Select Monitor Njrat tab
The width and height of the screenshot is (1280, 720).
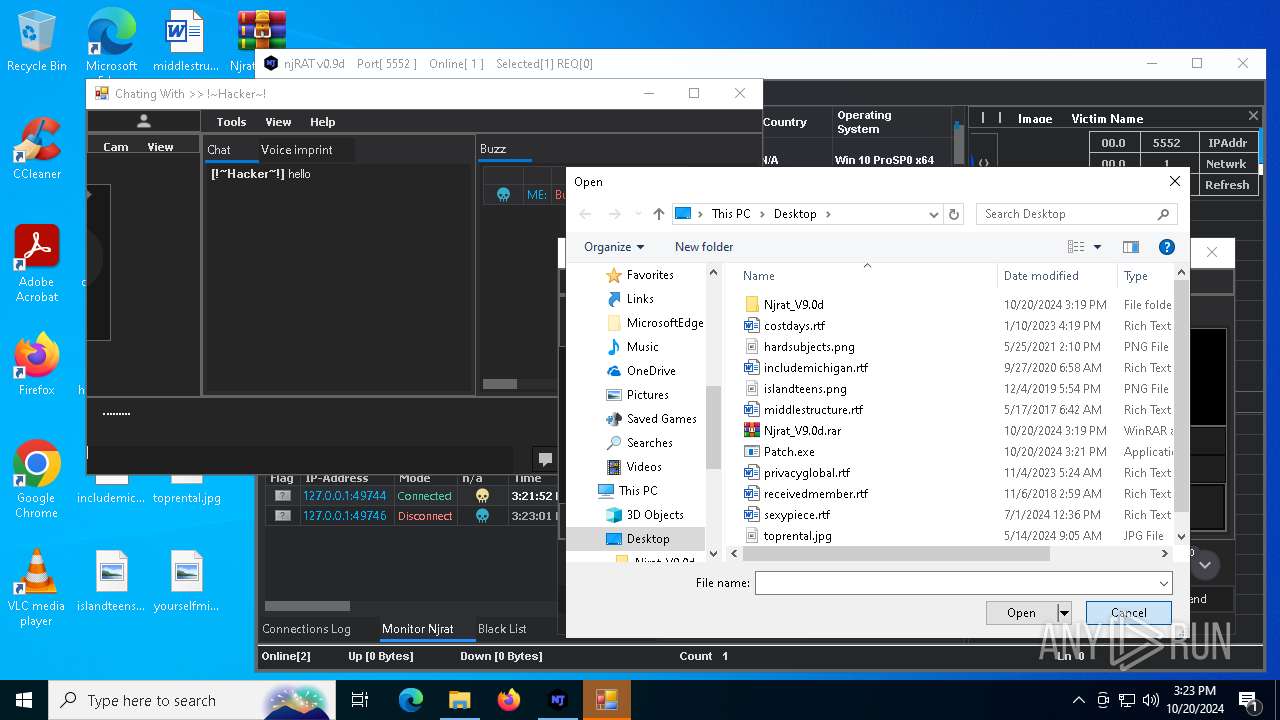pos(417,629)
